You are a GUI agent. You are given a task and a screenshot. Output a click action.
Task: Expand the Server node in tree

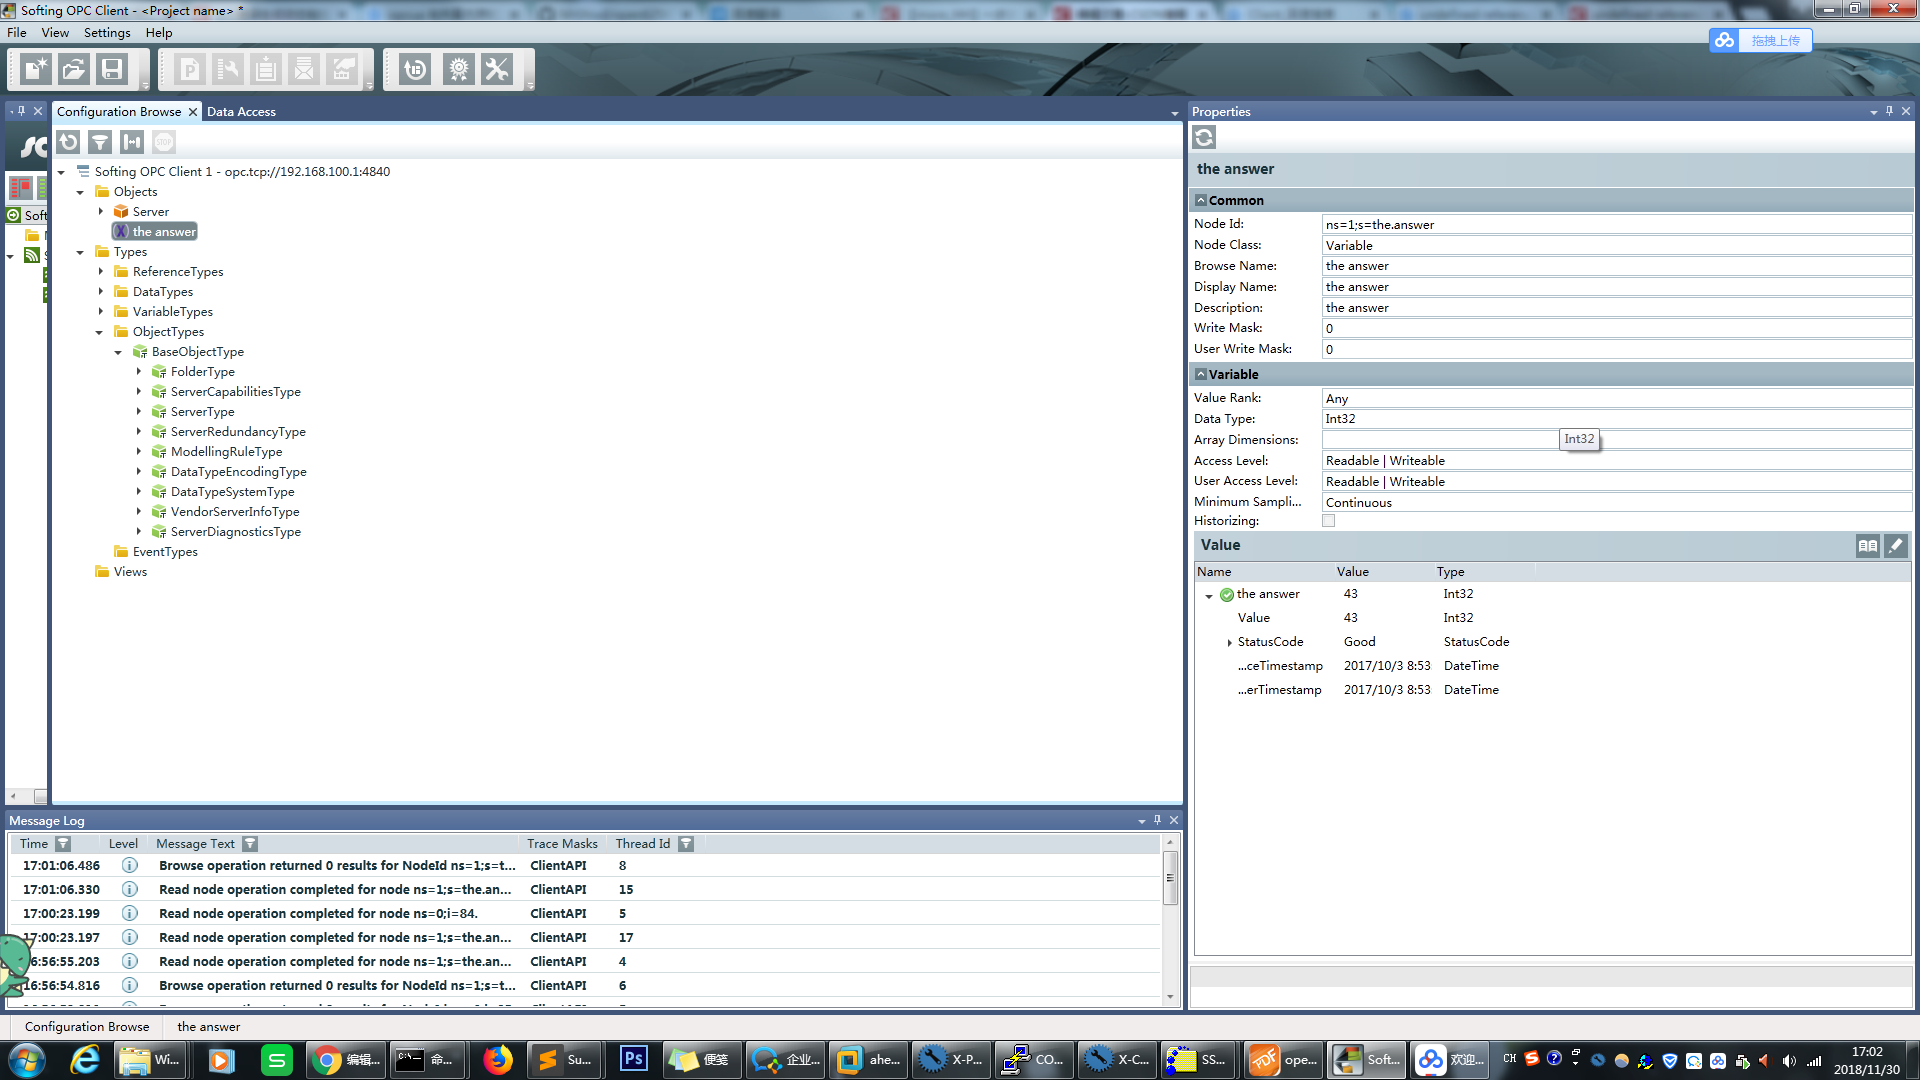pos(101,212)
